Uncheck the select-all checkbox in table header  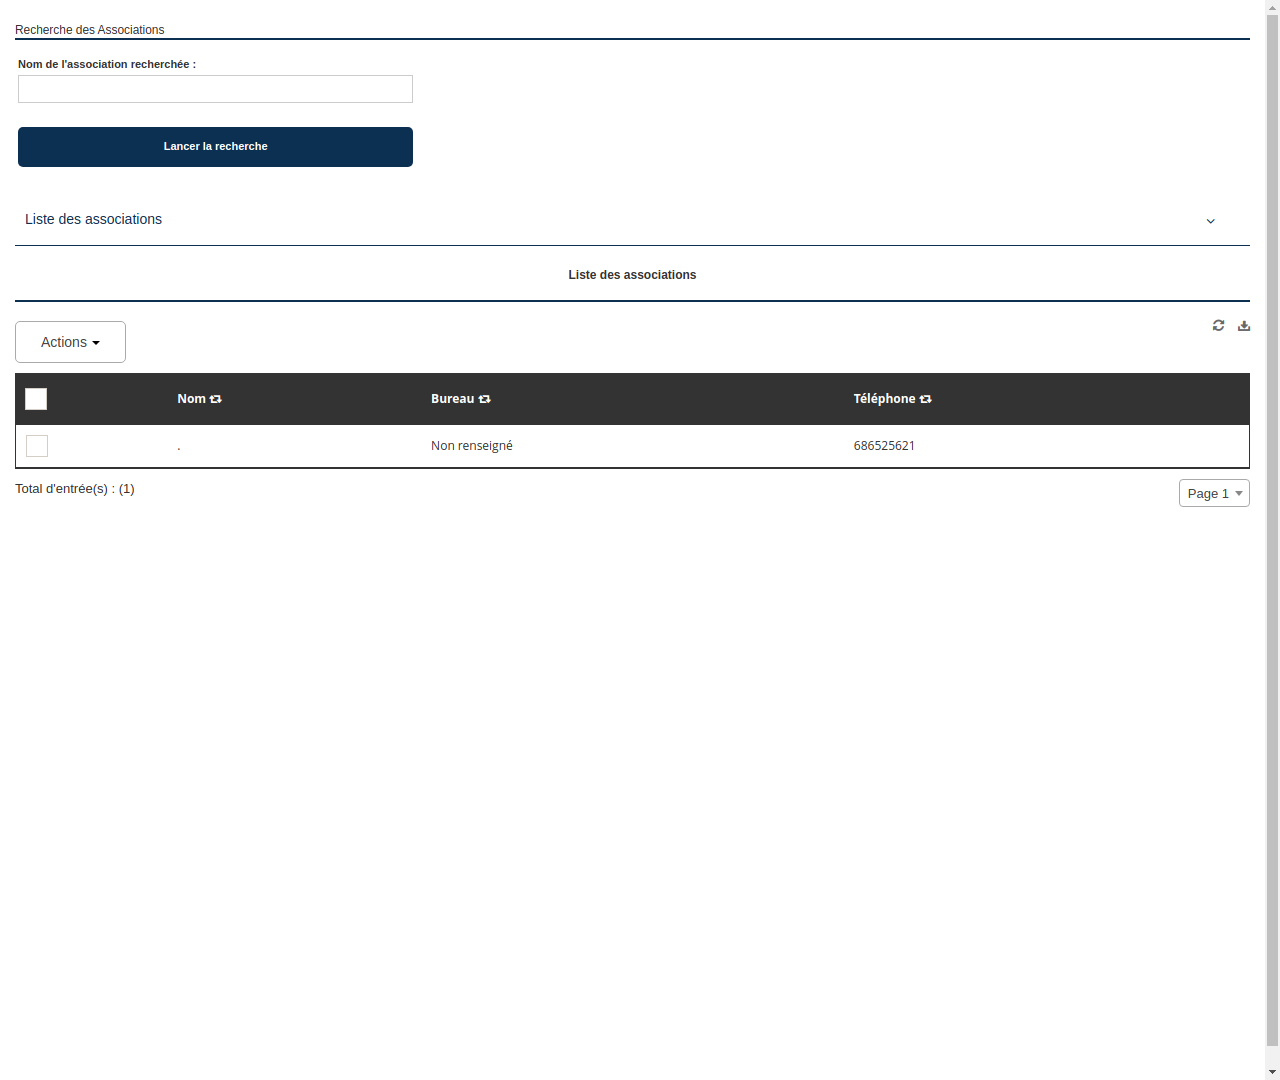36,398
